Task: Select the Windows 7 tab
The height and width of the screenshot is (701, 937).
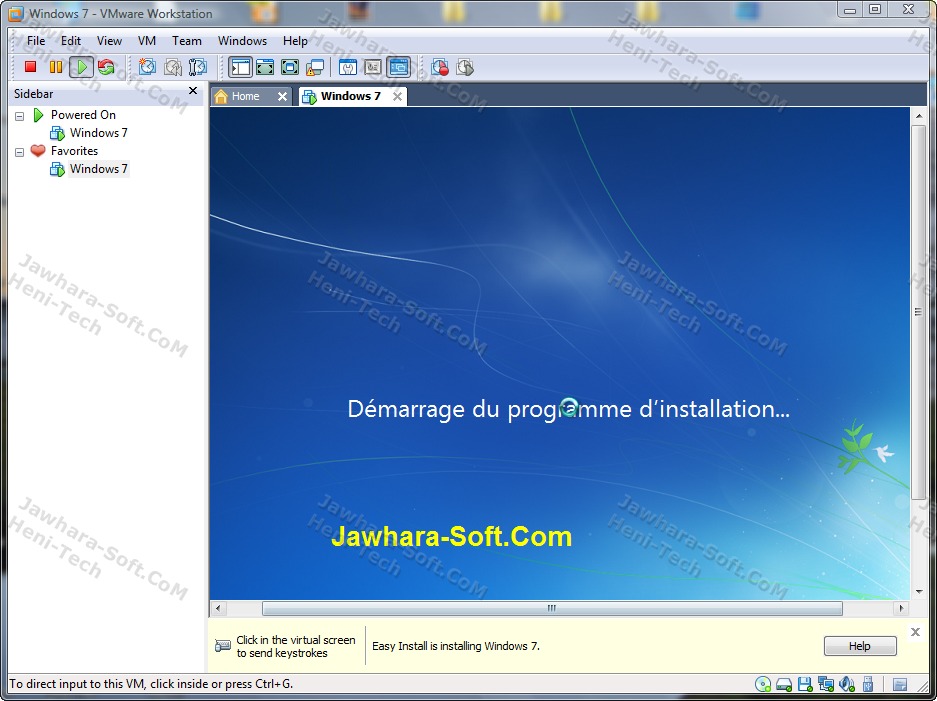Action: [350, 96]
